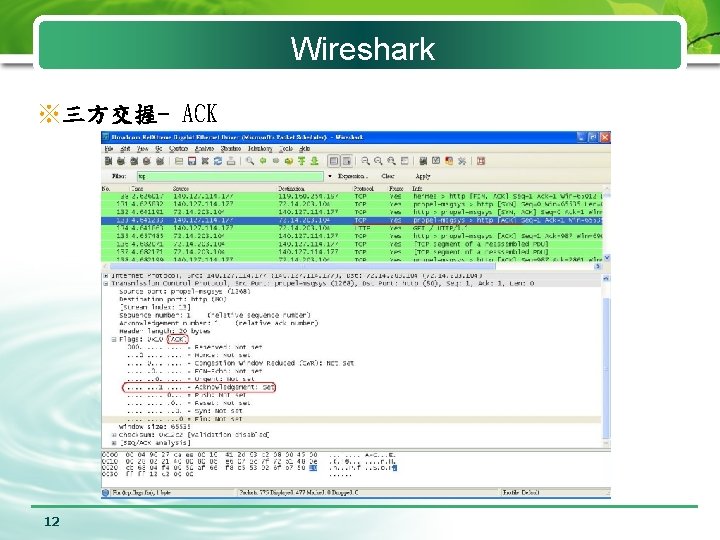This screenshot has height=540, width=720.
Task: Find a packet magnifier icon
Action: pos(250,161)
